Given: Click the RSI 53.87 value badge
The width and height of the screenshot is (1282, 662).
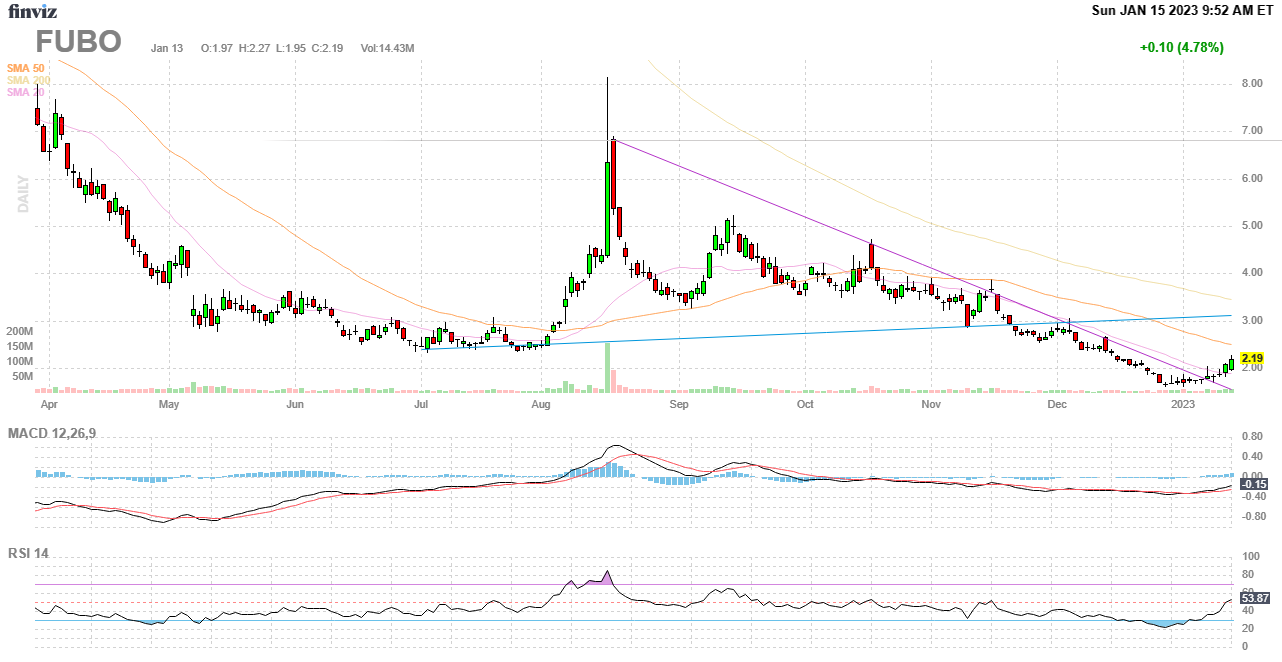Looking at the screenshot, I should (1254, 598).
